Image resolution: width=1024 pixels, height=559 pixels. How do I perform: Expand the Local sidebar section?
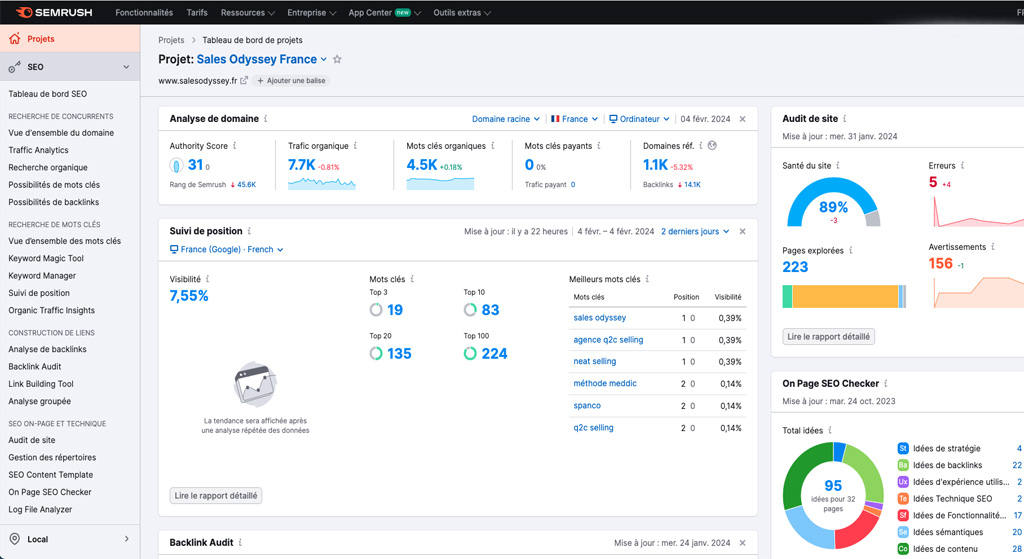point(126,539)
